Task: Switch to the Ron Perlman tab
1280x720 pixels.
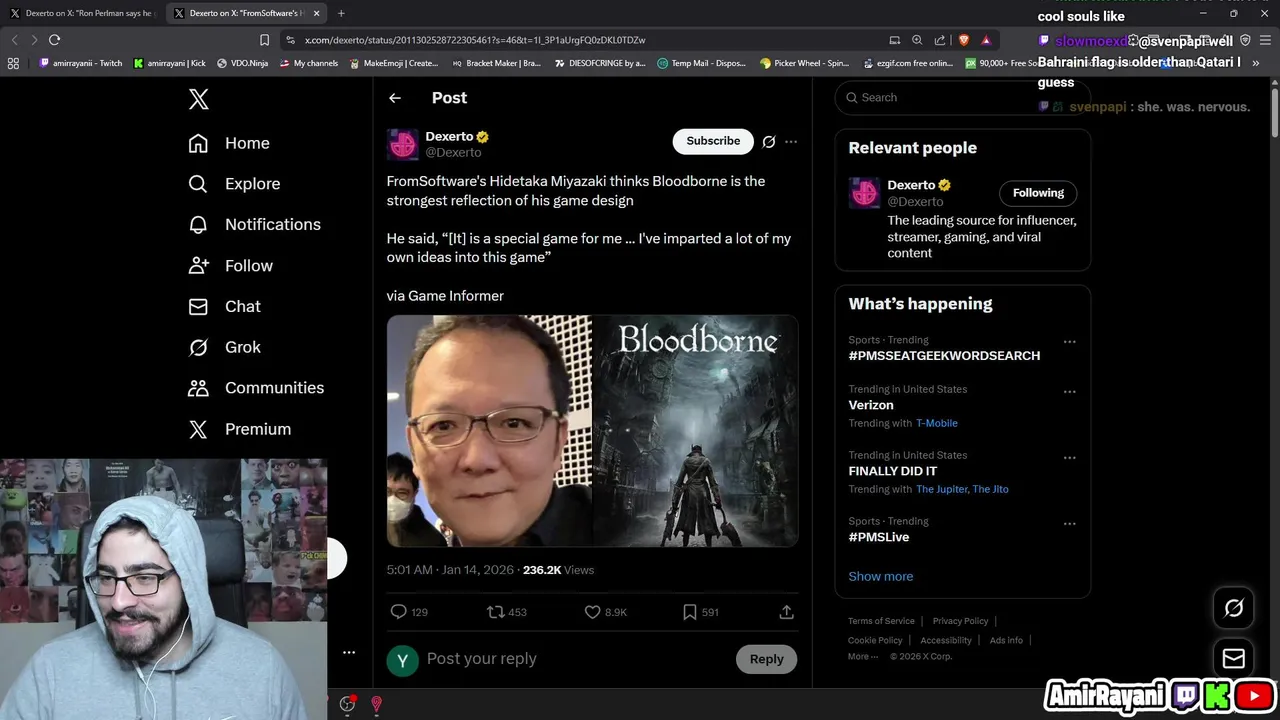Action: tap(82, 13)
